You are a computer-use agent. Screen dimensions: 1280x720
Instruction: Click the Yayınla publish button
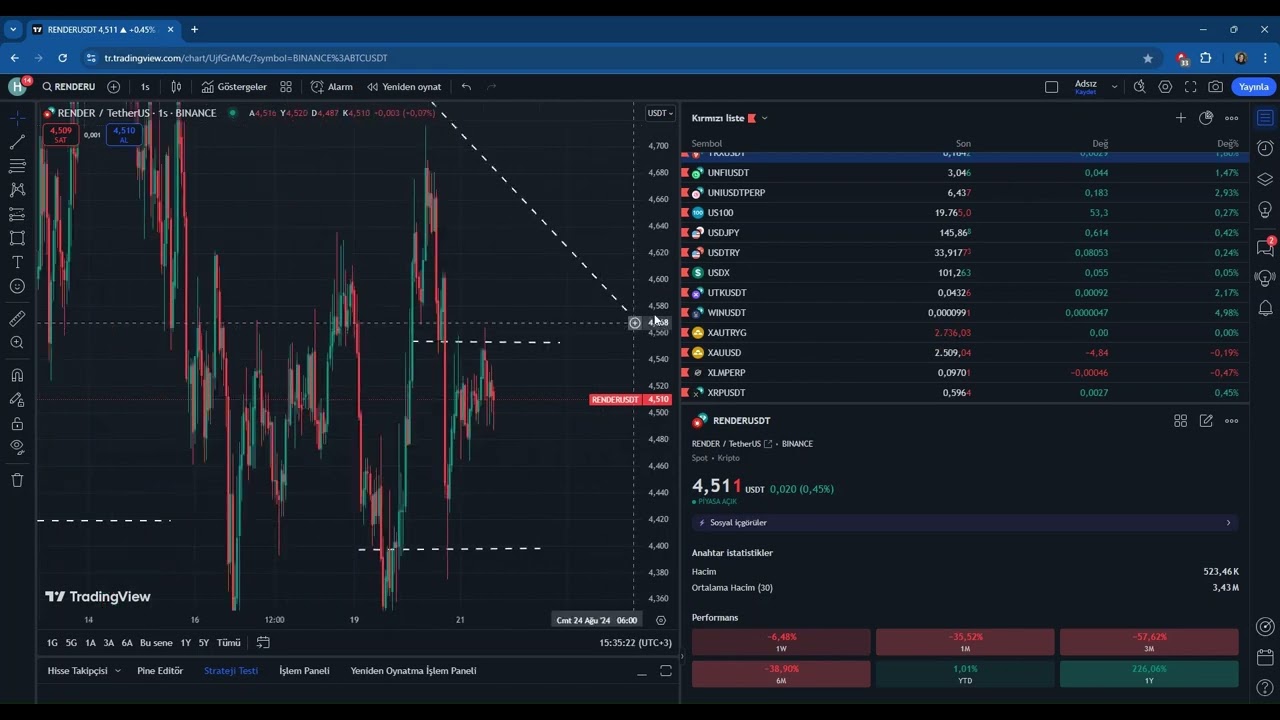point(1254,87)
